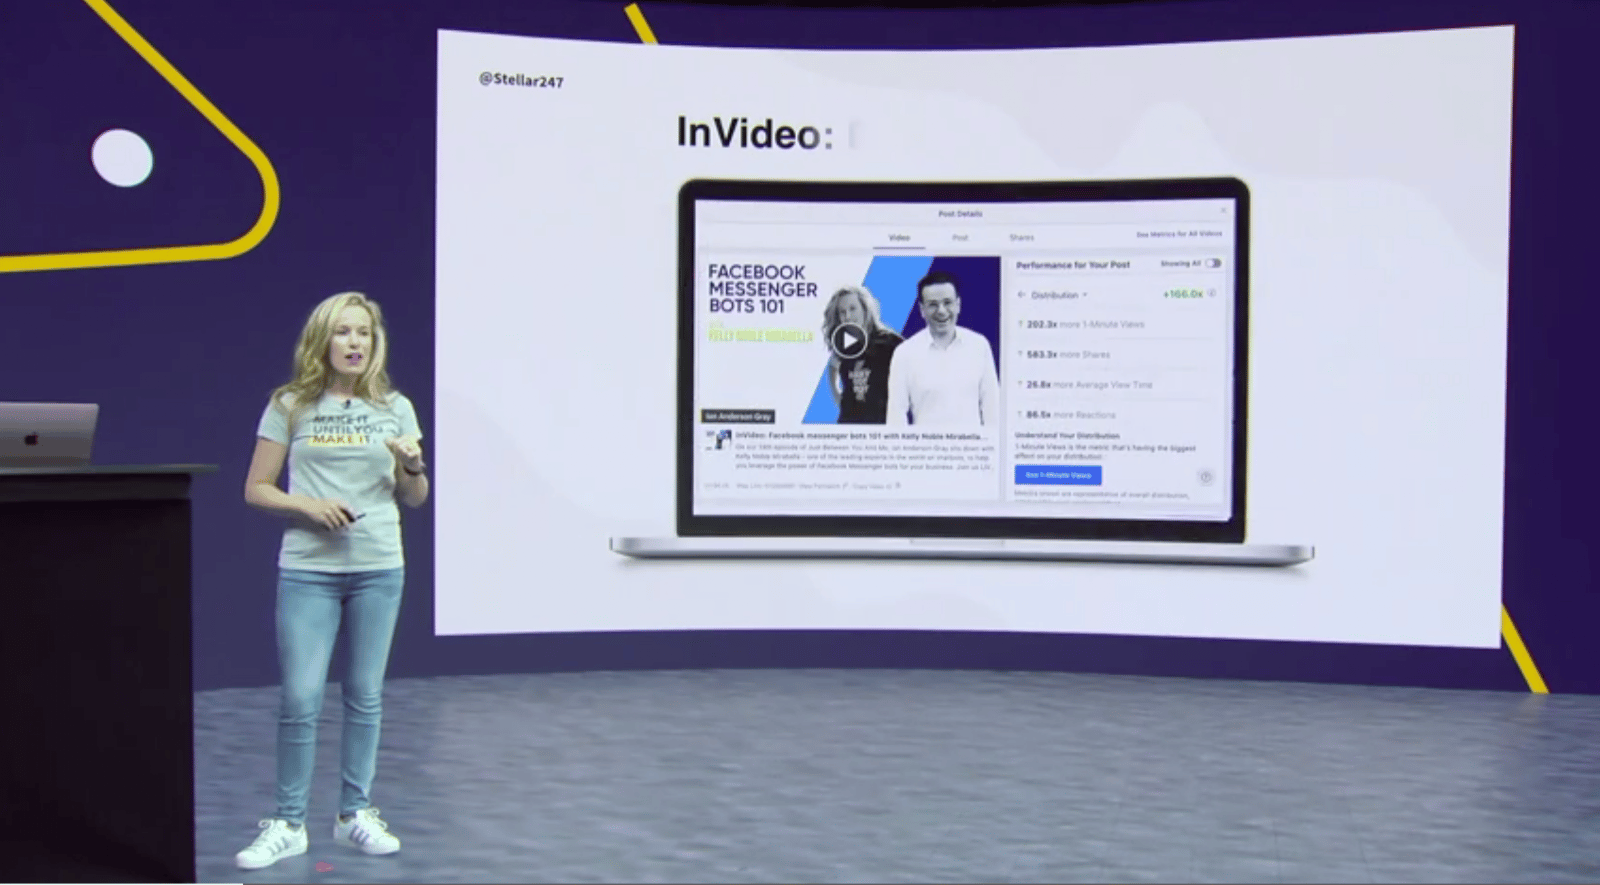The height and width of the screenshot is (885, 1600).
Task: Click the @Stellar247 handle on the slide
Action: click(x=521, y=80)
